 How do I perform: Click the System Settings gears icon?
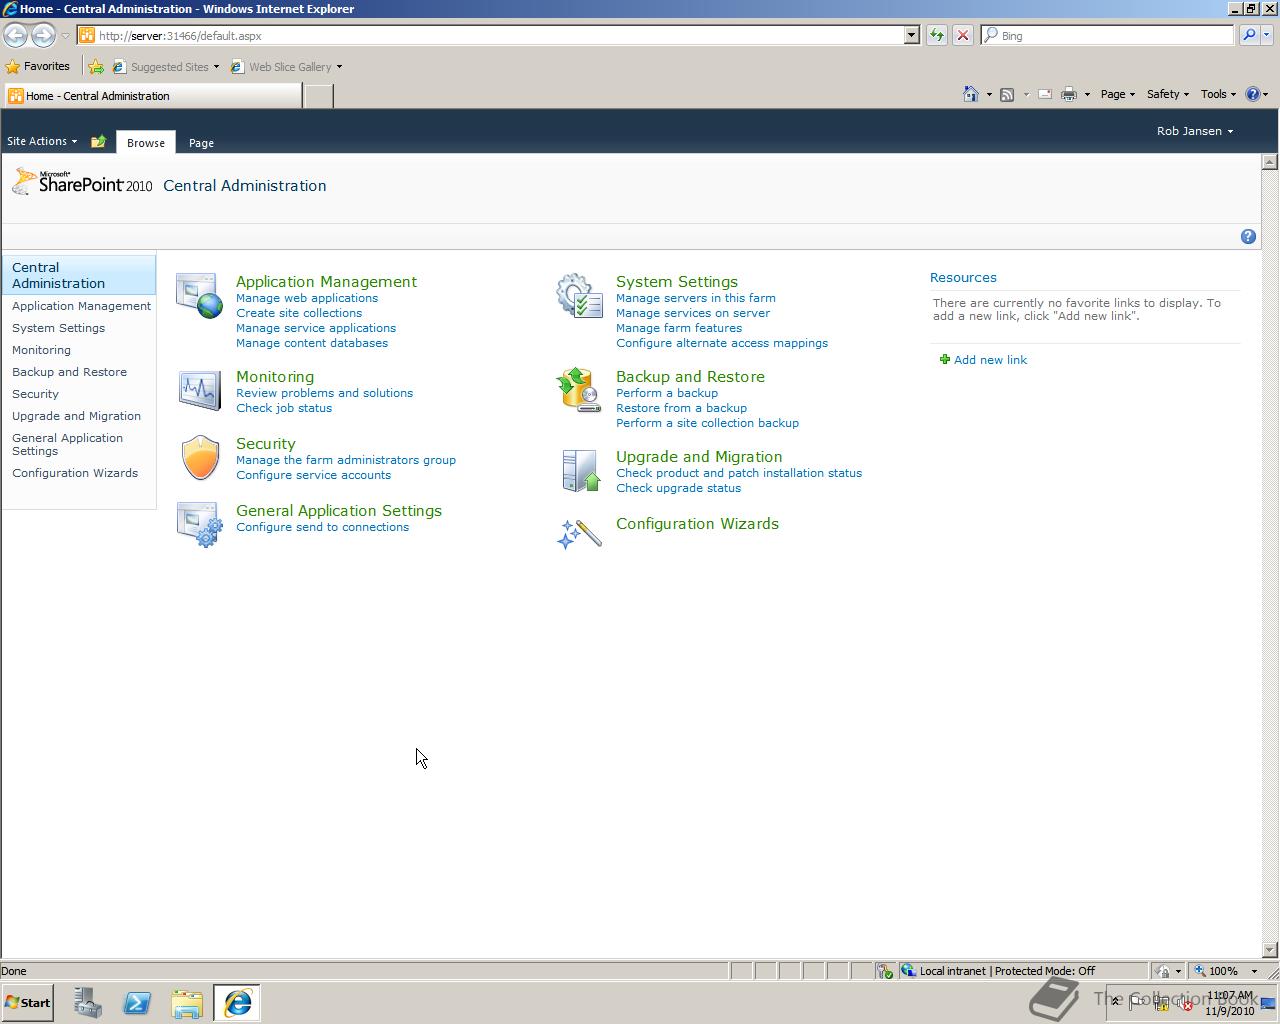[x=579, y=296]
